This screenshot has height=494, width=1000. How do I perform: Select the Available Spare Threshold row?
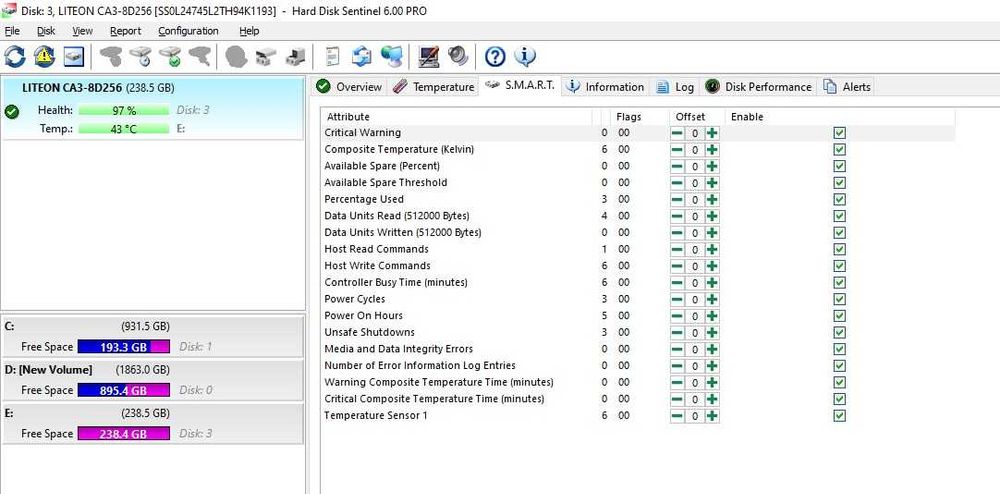(638, 182)
